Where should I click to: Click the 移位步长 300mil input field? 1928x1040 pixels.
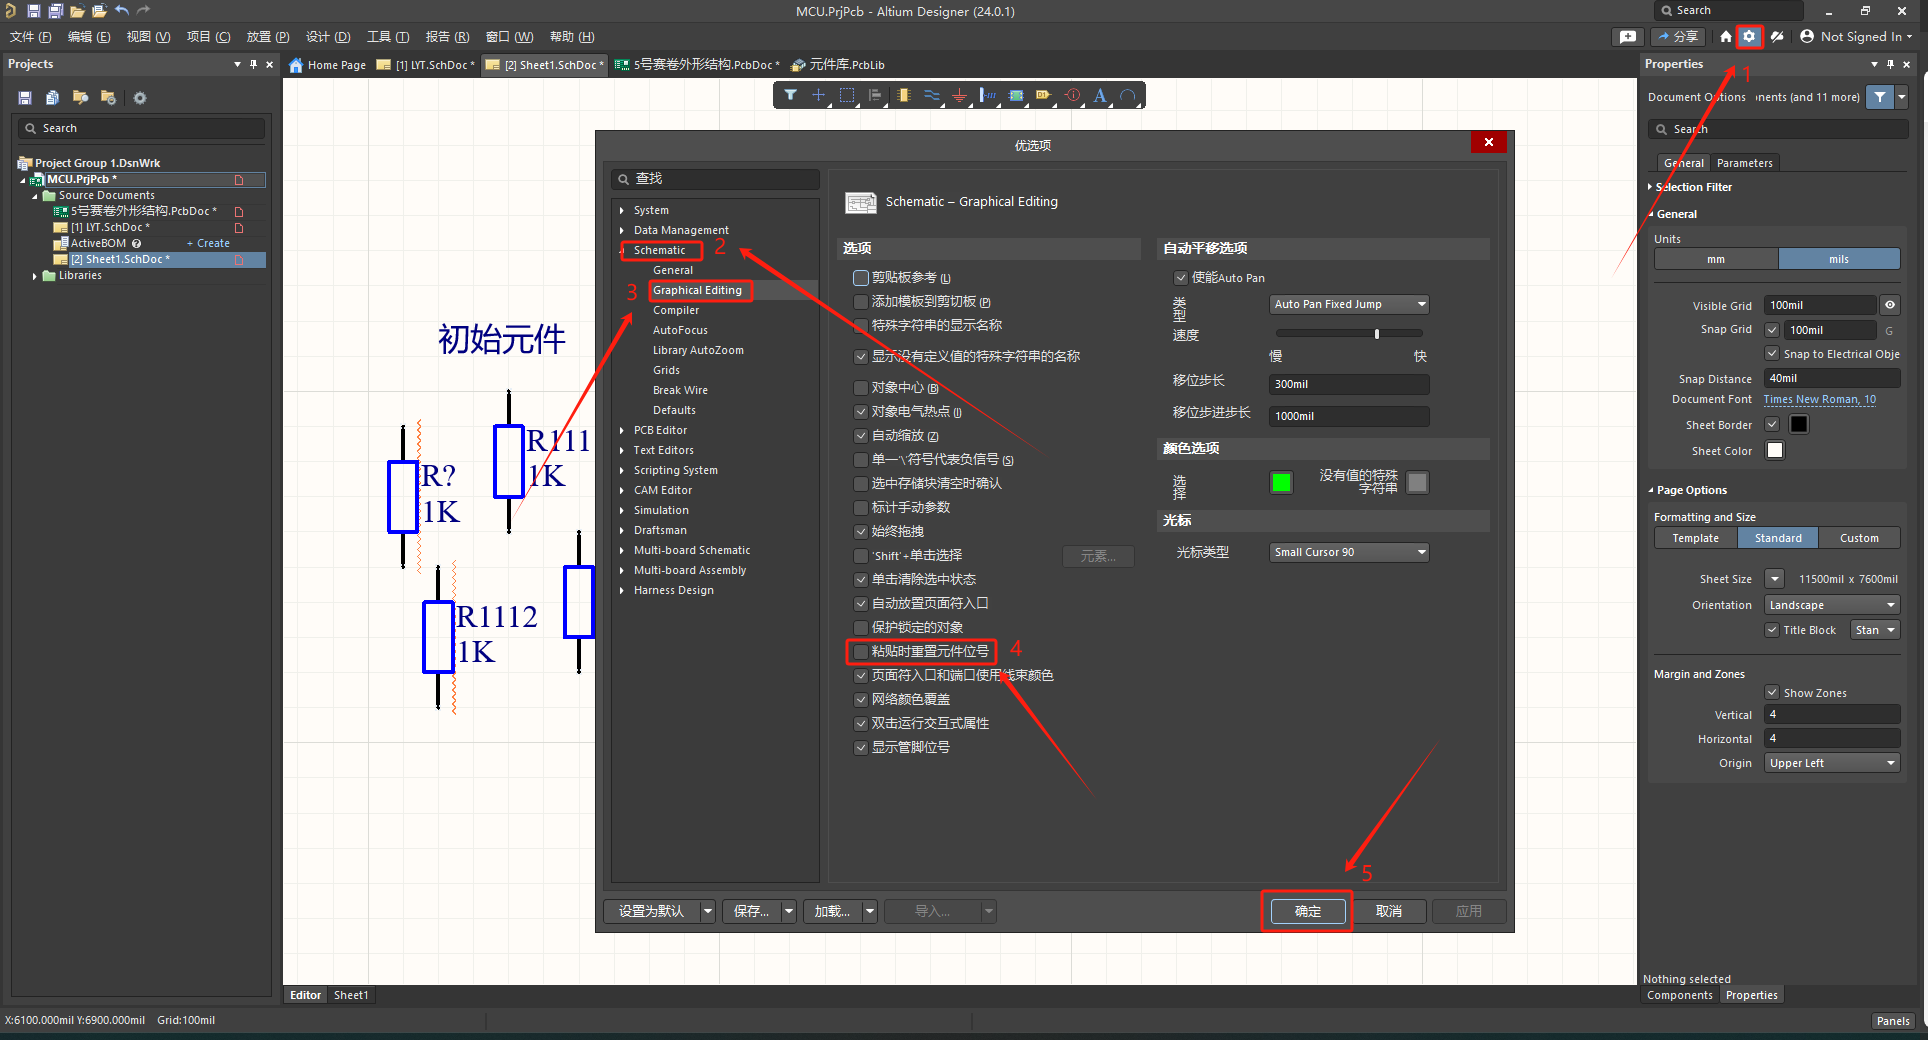[1349, 384]
